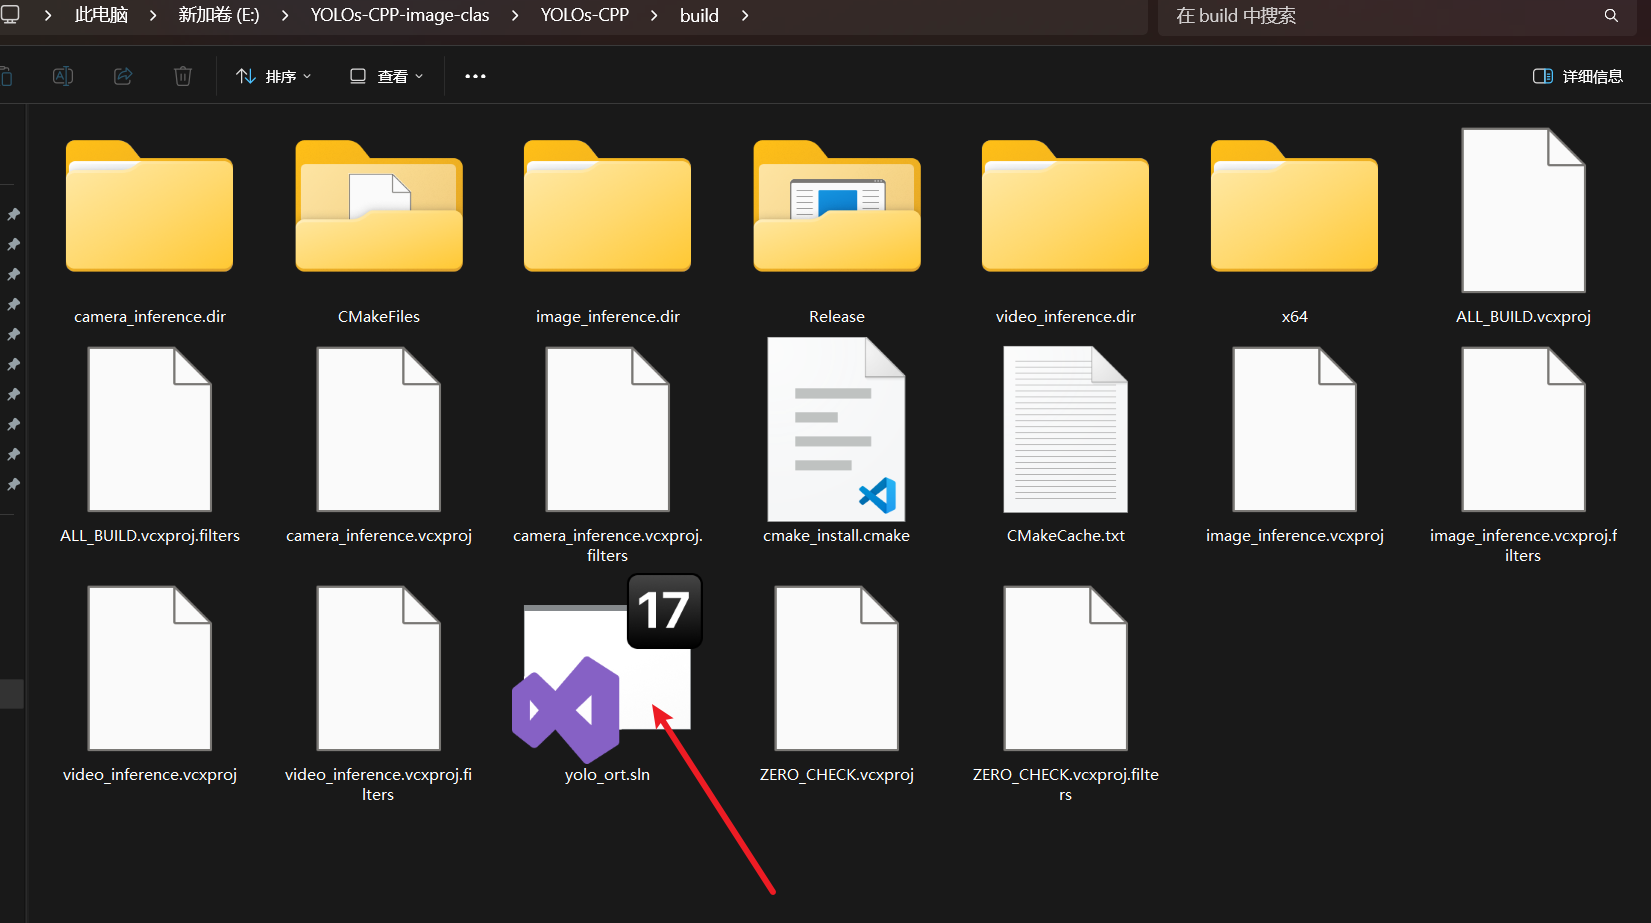Screen dimensions: 1651x923
Task: Select the cmake_install.cmake file icon
Action: (x=836, y=429)
